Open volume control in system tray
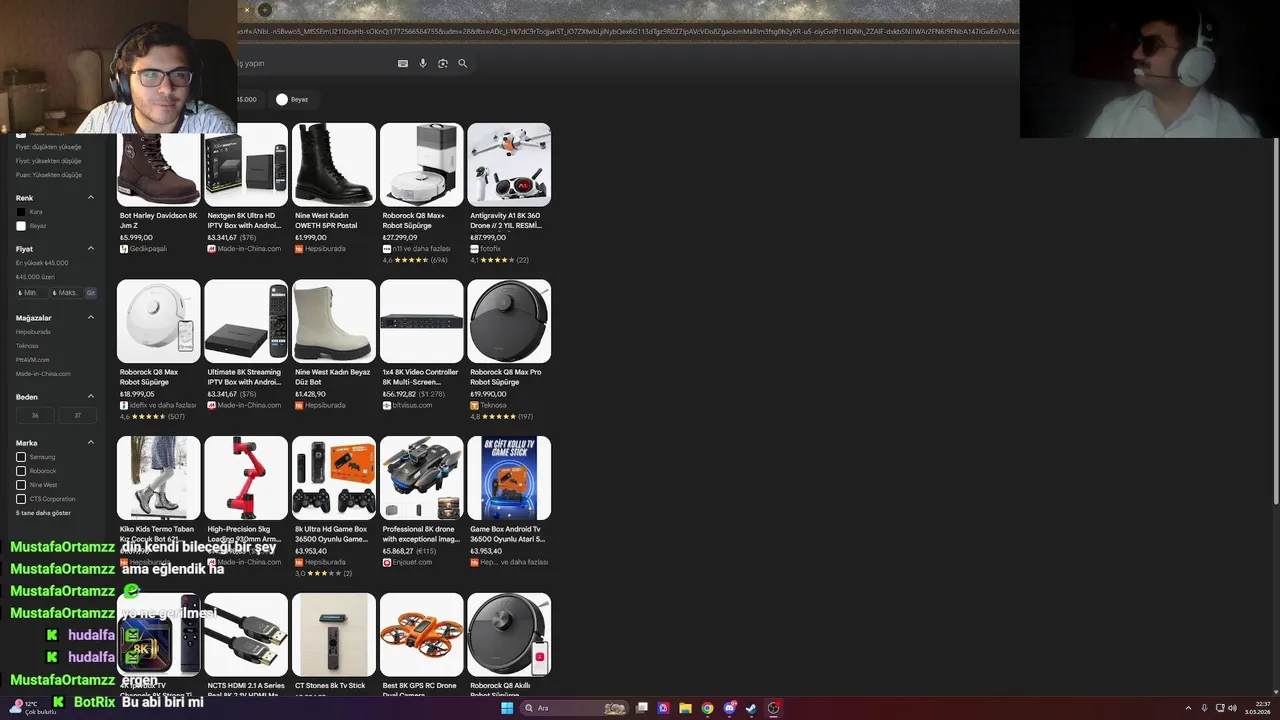The width and height of the screenshot is (1280, 720). pos(1232,708)
